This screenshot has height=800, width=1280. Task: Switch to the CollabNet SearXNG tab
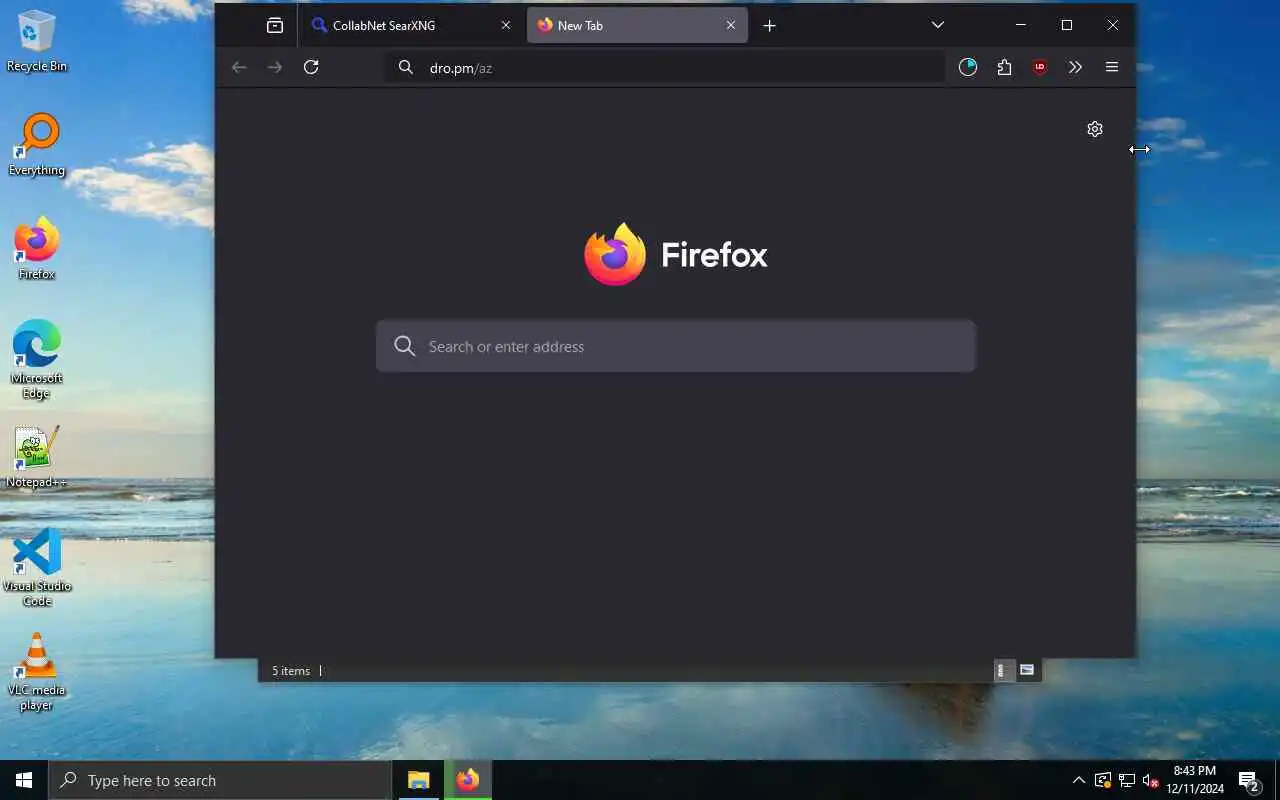pyautogui.click(x=412, y=25)
